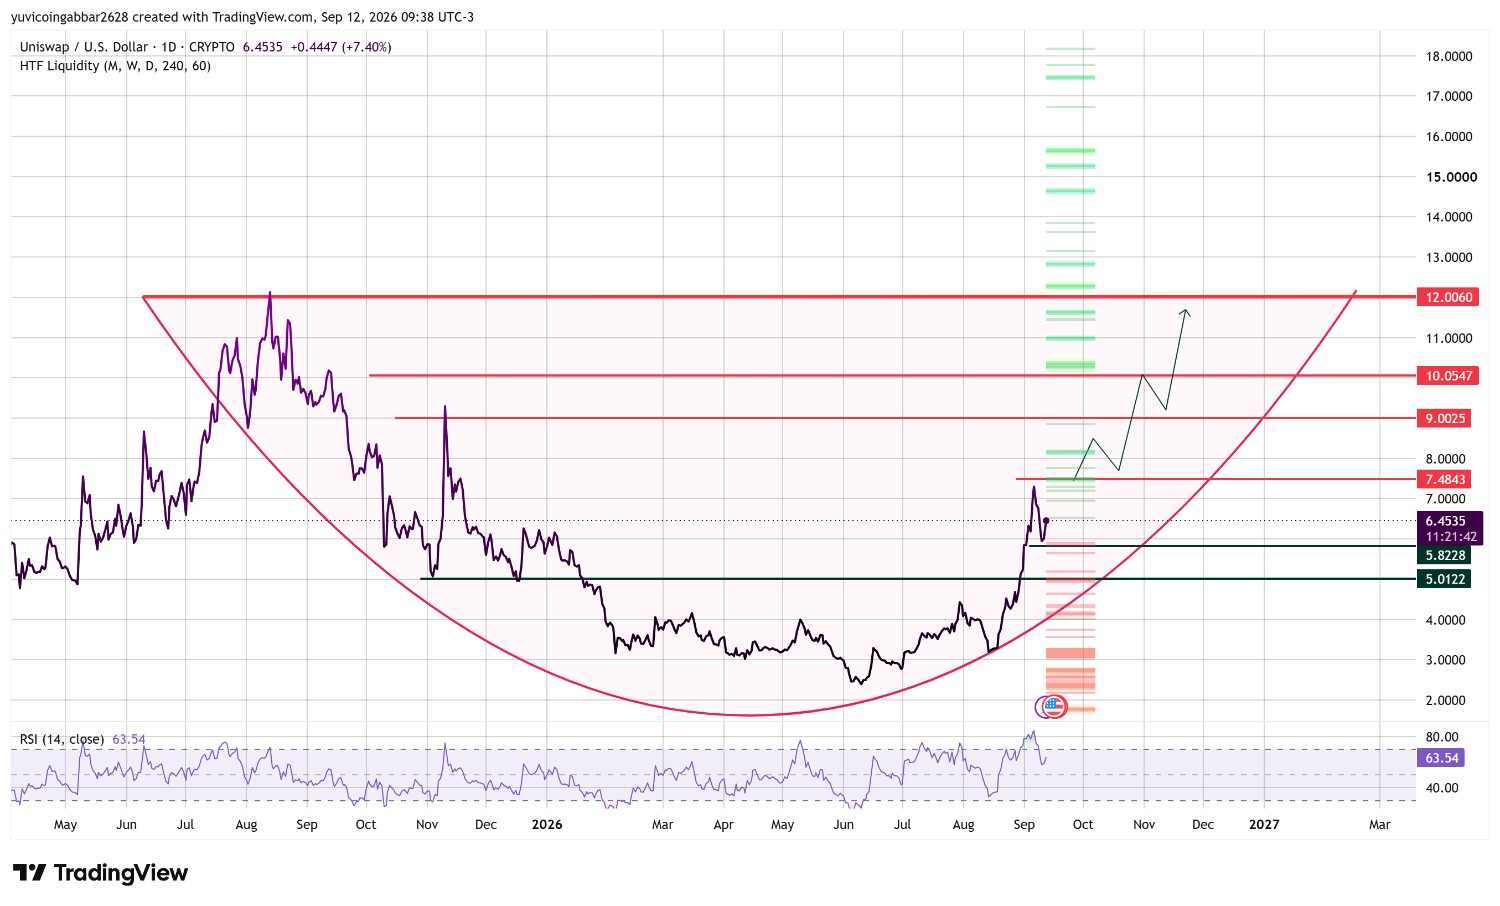1500x906 pixels.
Task: Click the 16.0000 price axis label
Action: point(1448,137)
